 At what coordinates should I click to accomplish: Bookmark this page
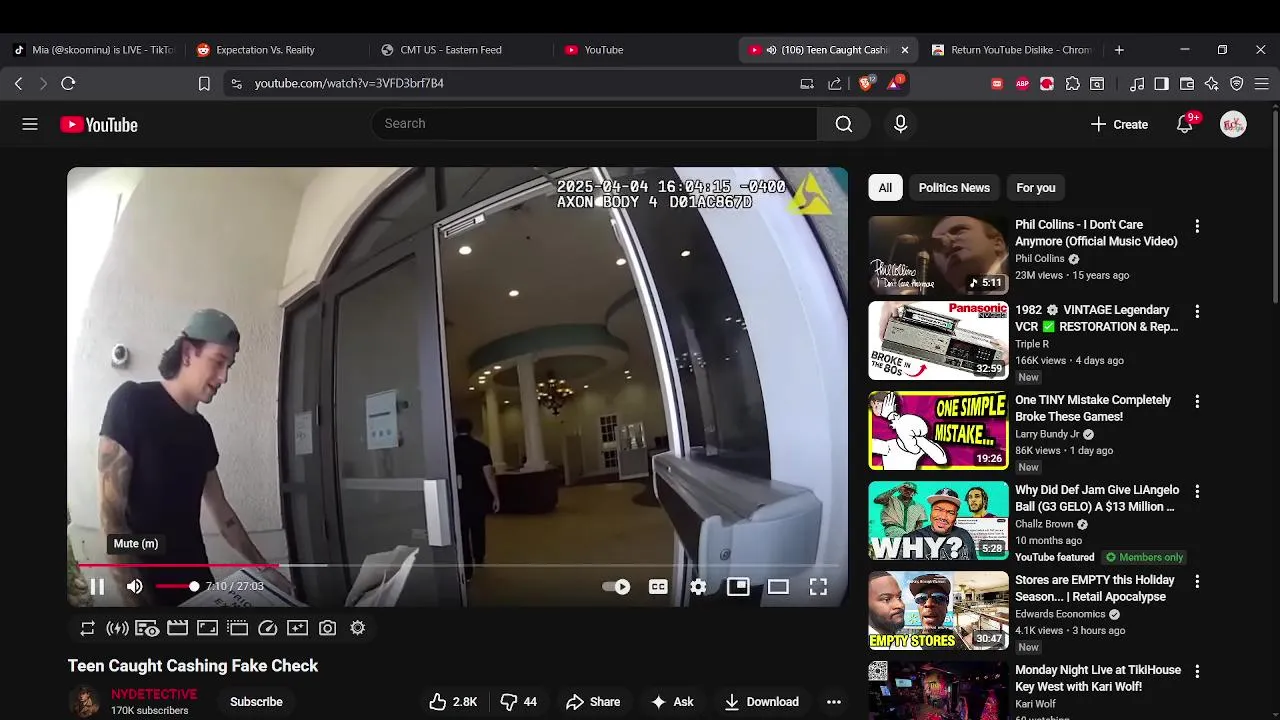tap(204, 84)
